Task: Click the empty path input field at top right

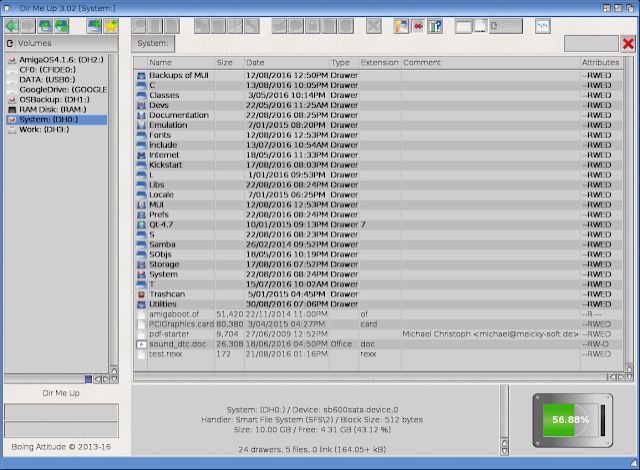Action: point(591,44)
